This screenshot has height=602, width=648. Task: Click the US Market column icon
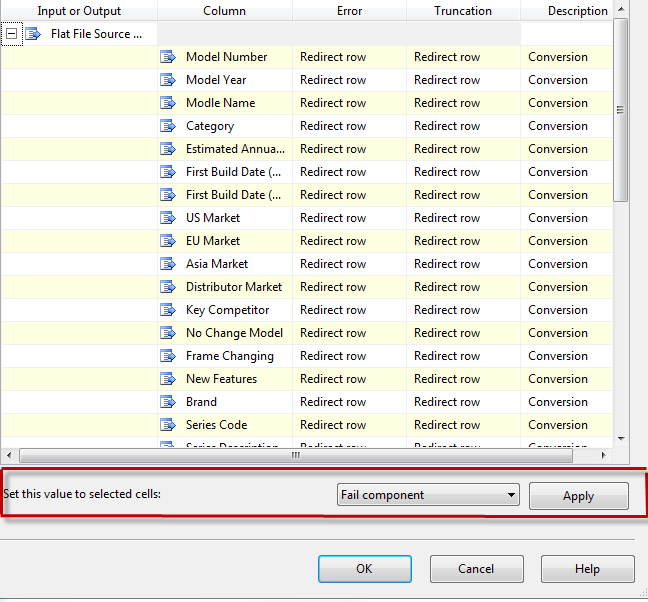[168, 218]
